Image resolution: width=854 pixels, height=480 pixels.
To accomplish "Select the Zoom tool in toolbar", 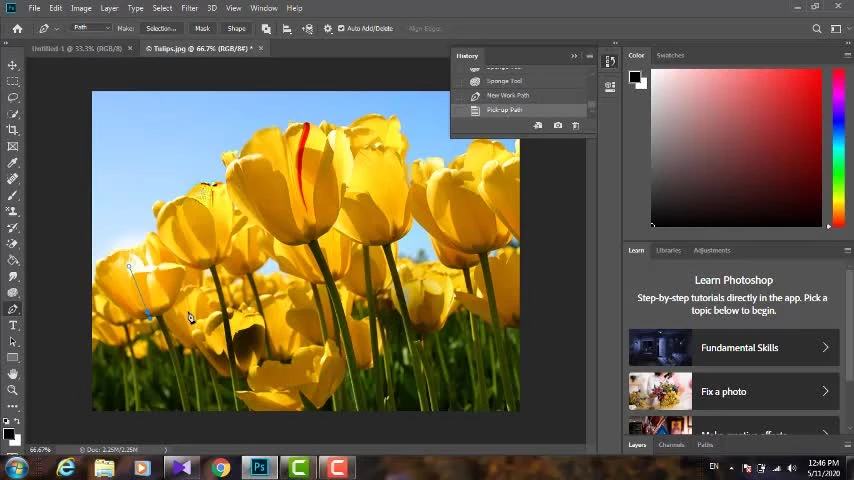I will [13, 390].
